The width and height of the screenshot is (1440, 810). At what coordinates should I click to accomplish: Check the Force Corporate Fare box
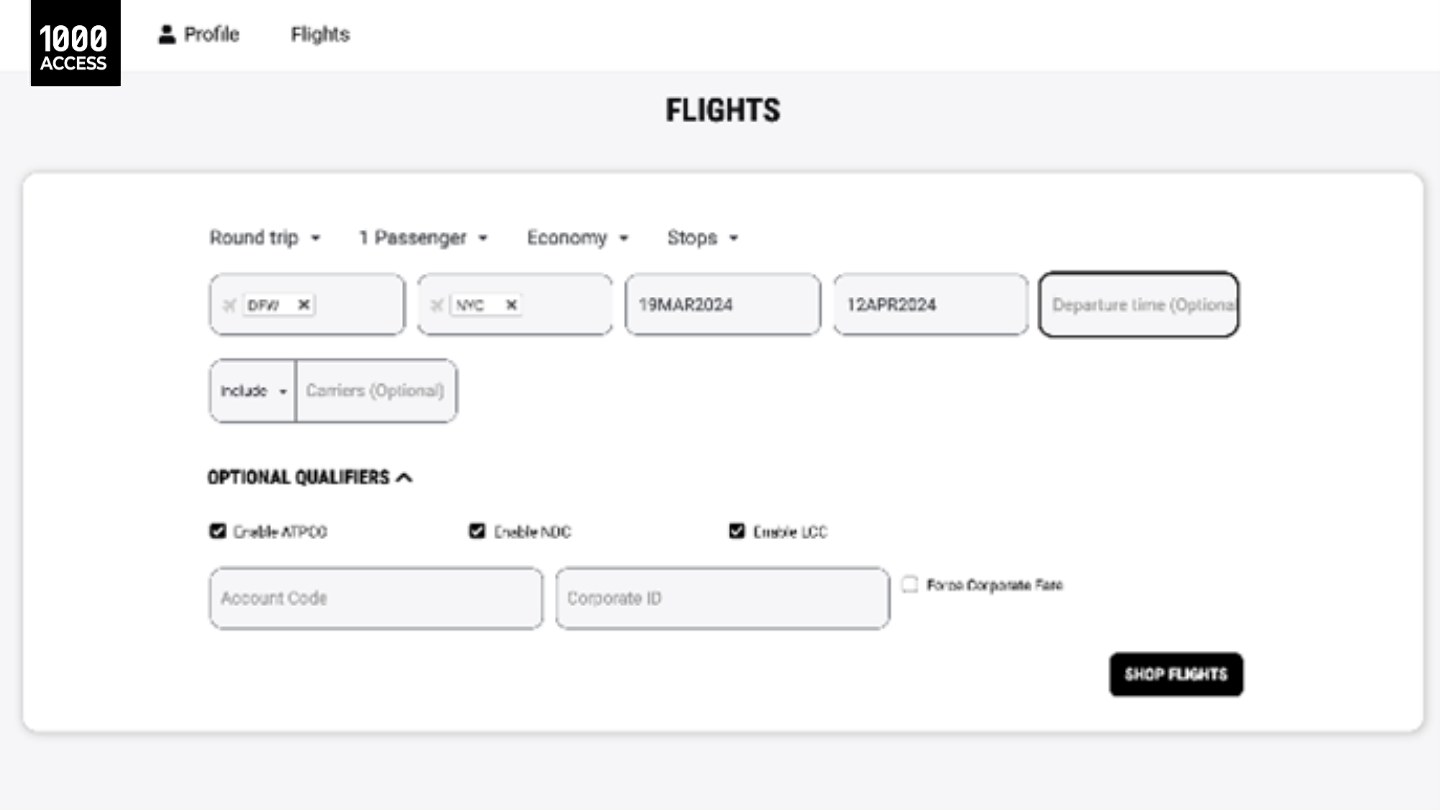pos(909,585)
